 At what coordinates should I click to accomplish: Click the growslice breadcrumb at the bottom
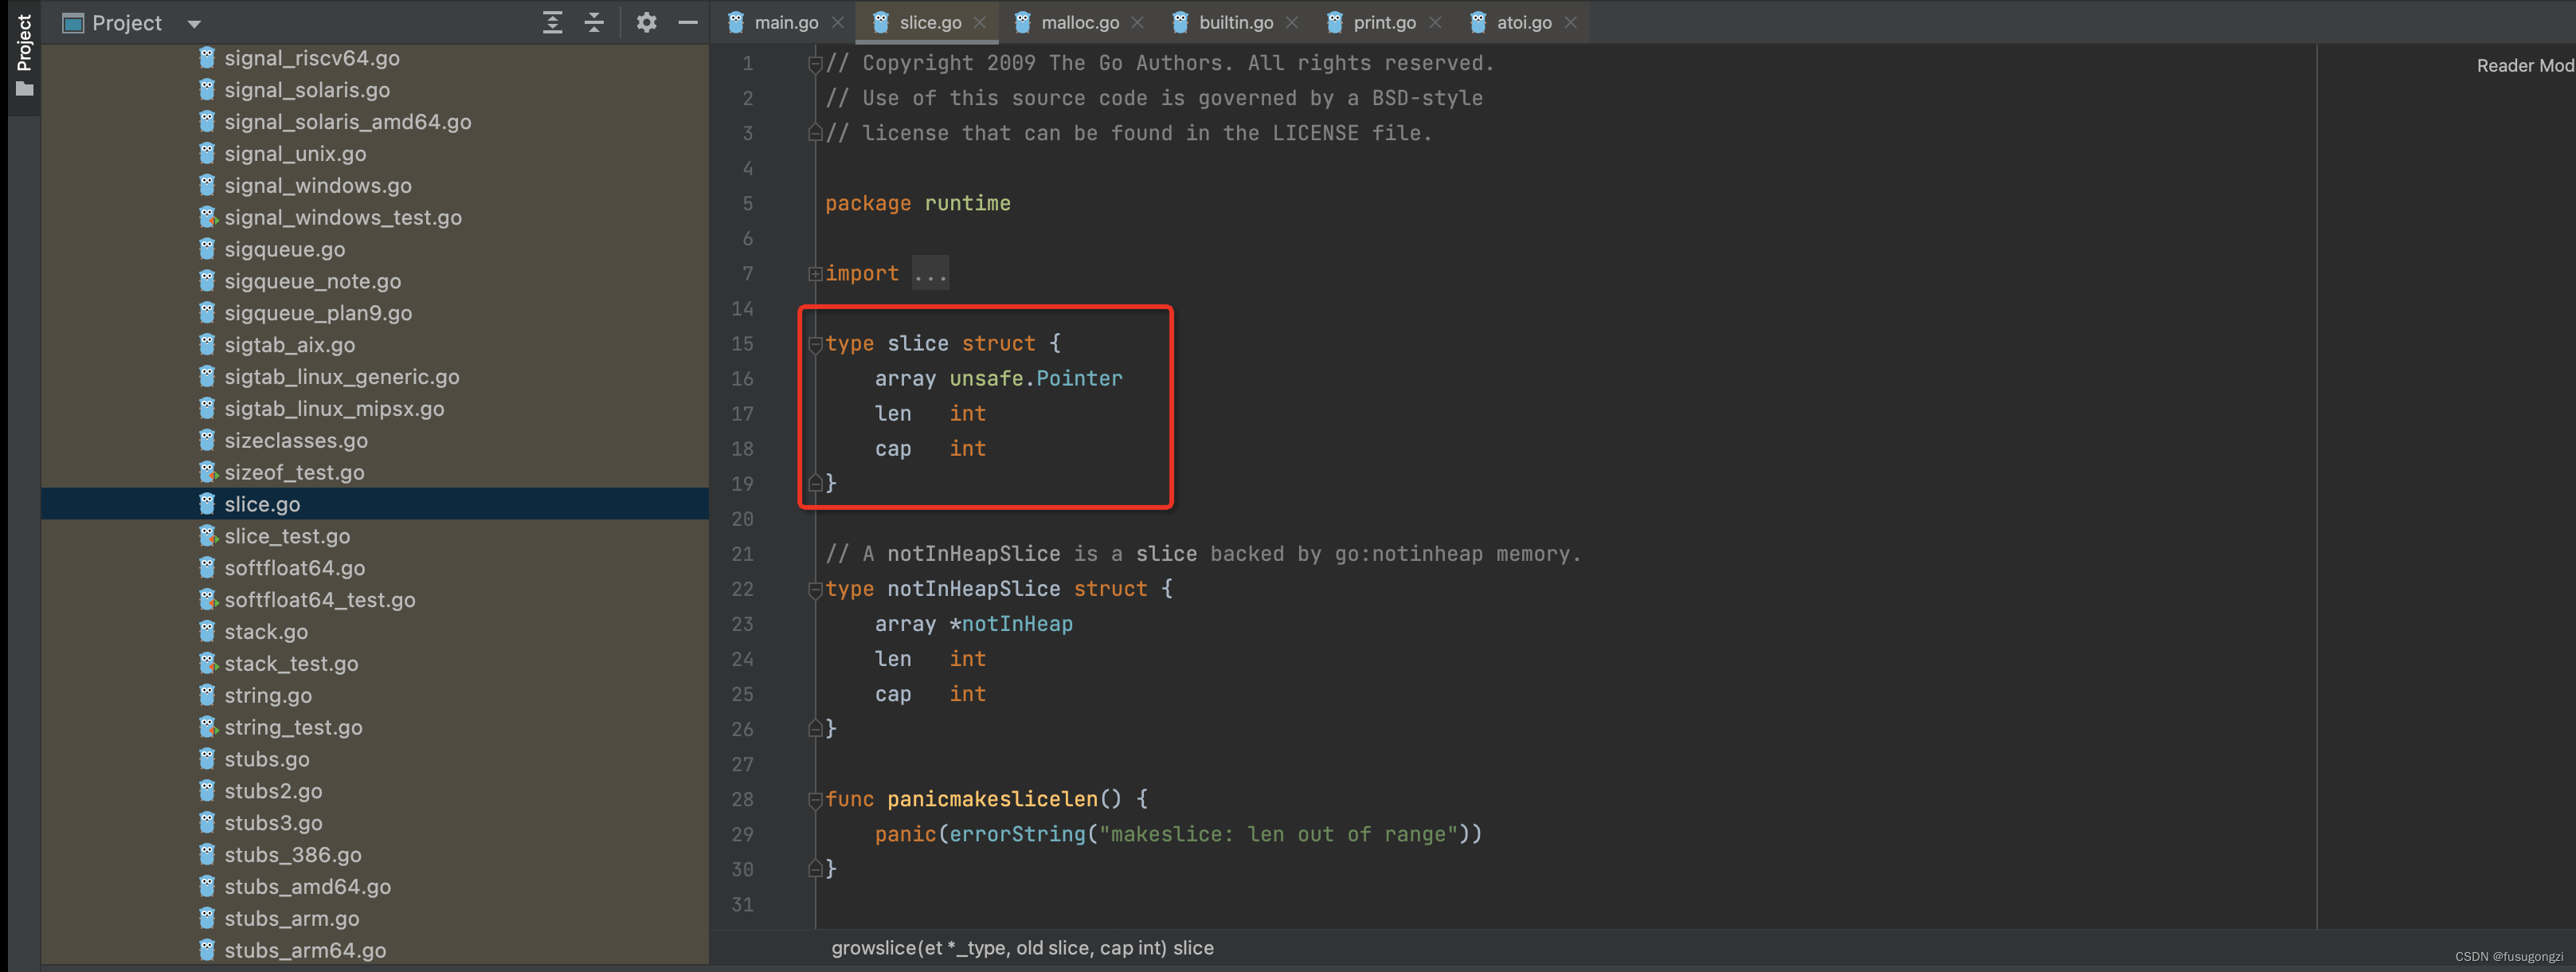1022,947
